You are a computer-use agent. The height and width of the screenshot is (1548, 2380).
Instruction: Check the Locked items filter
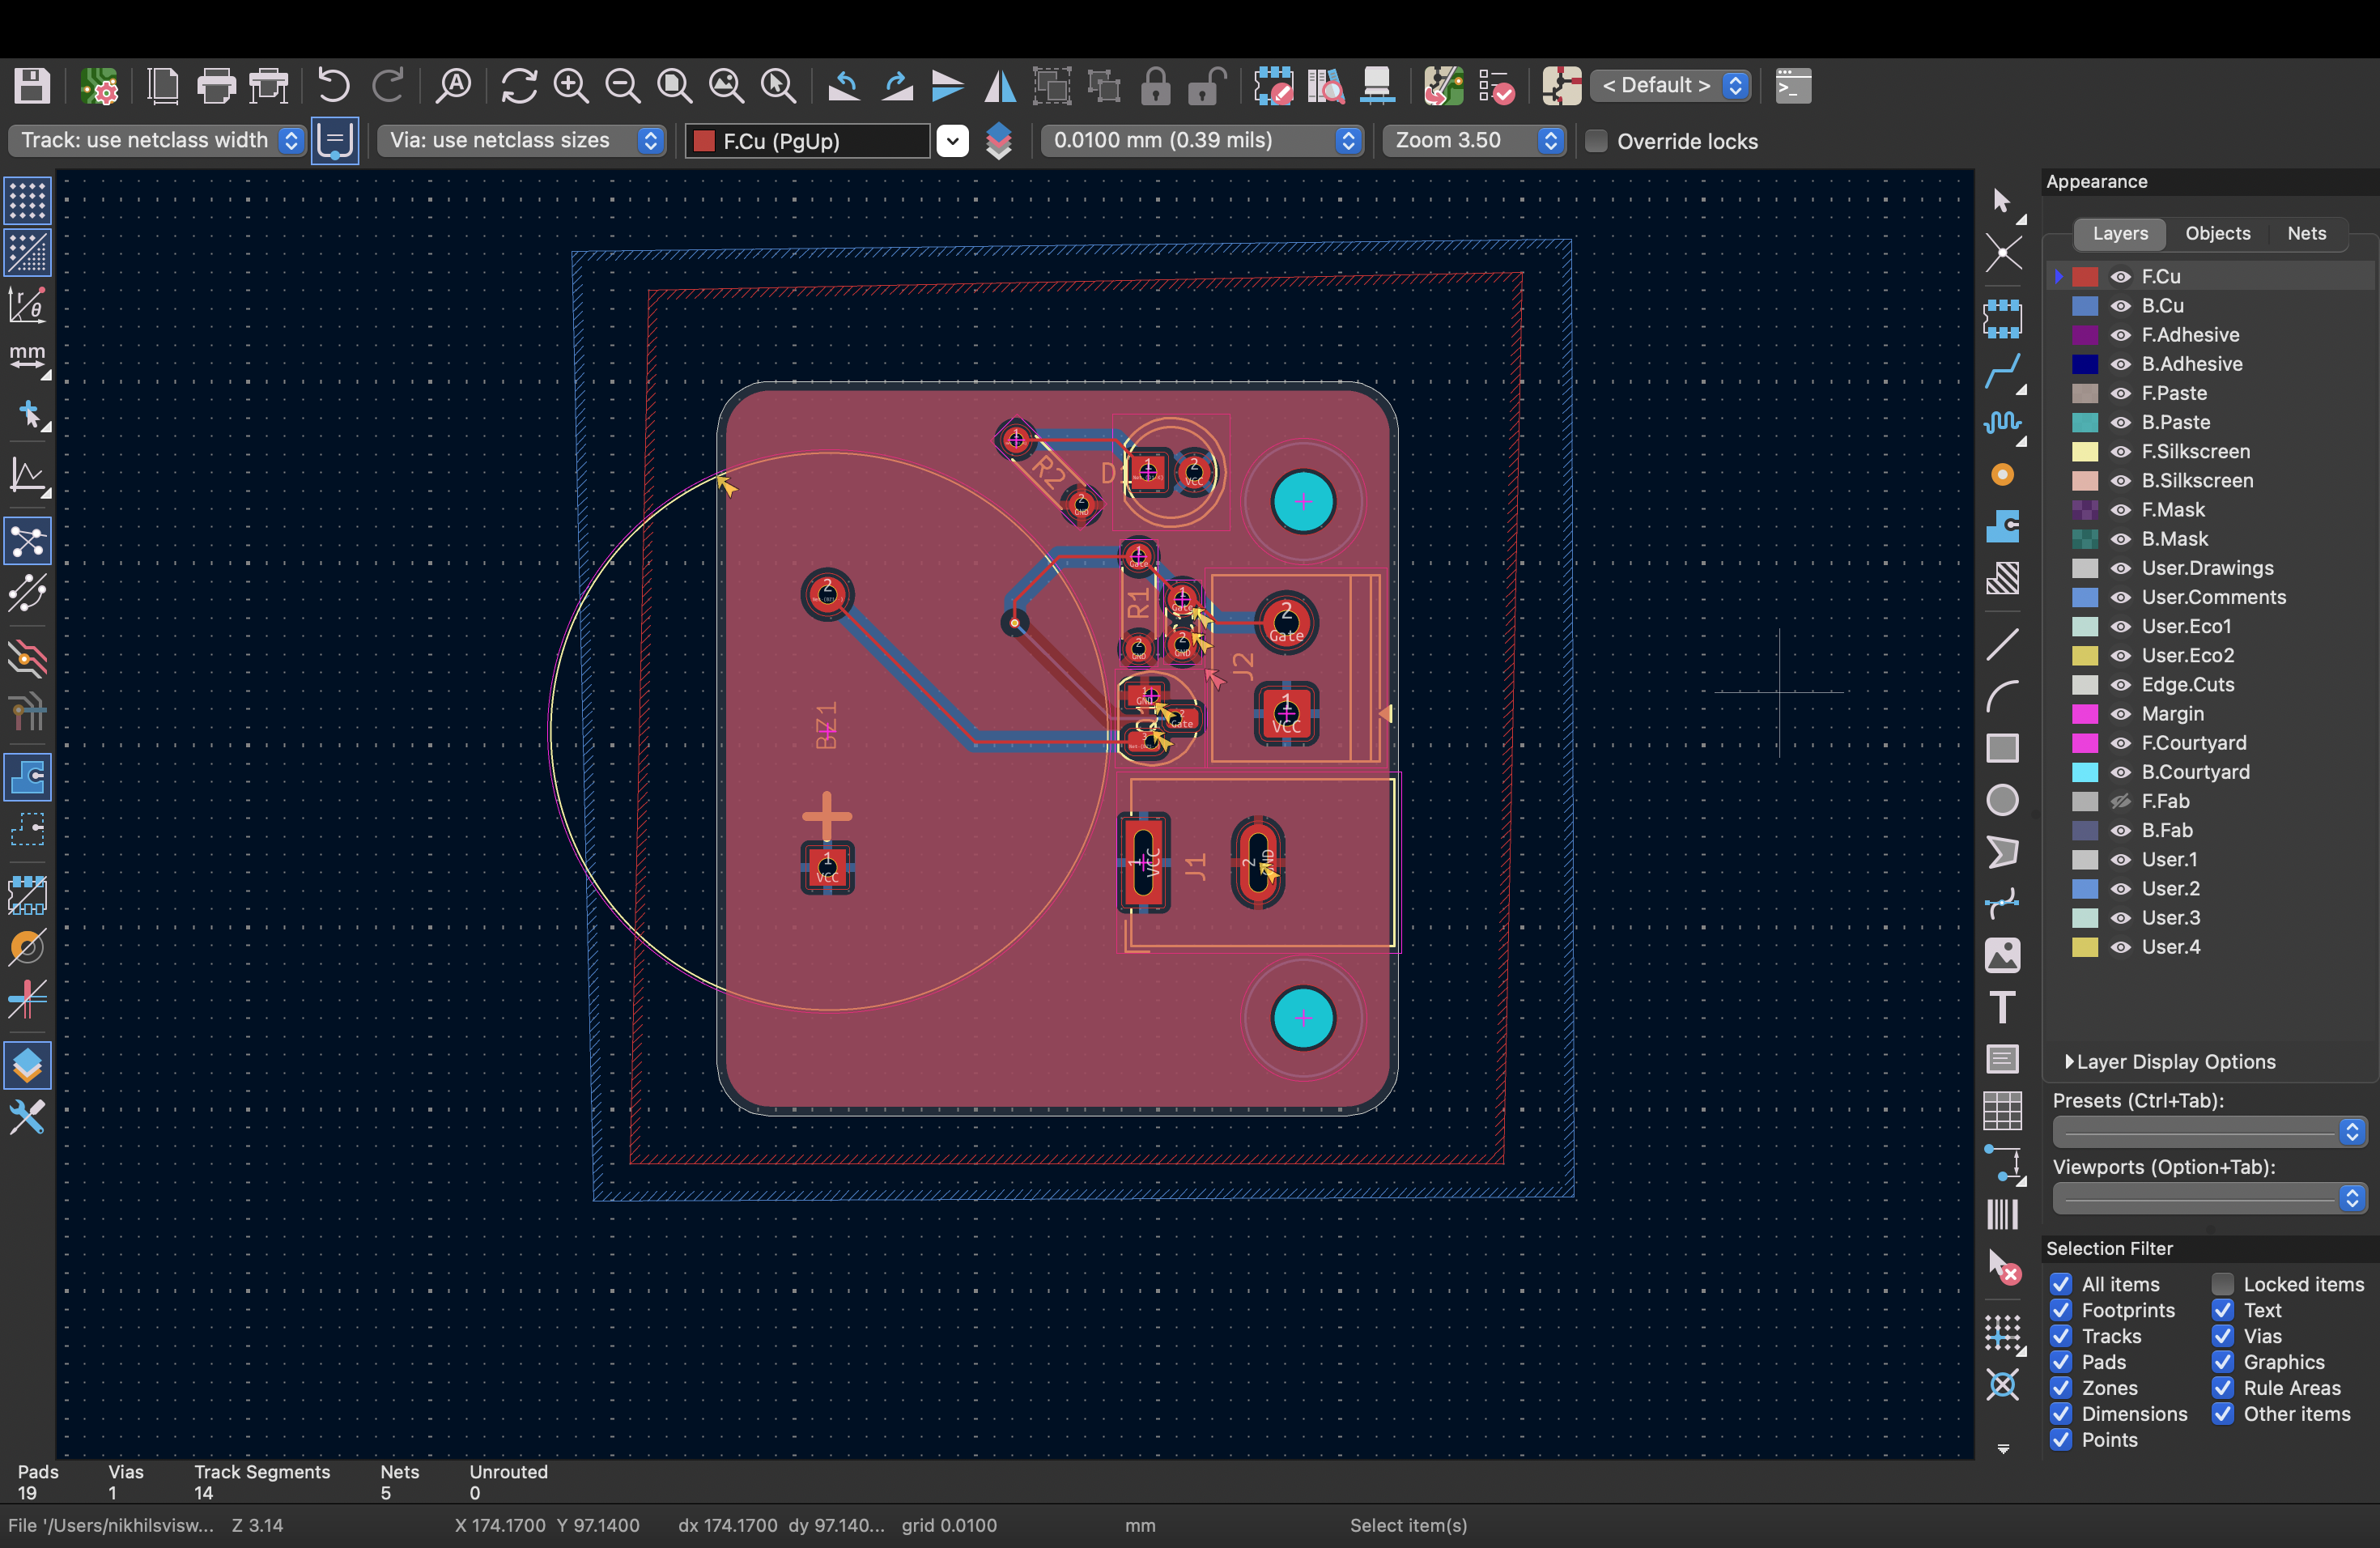click(2223, 1284)
